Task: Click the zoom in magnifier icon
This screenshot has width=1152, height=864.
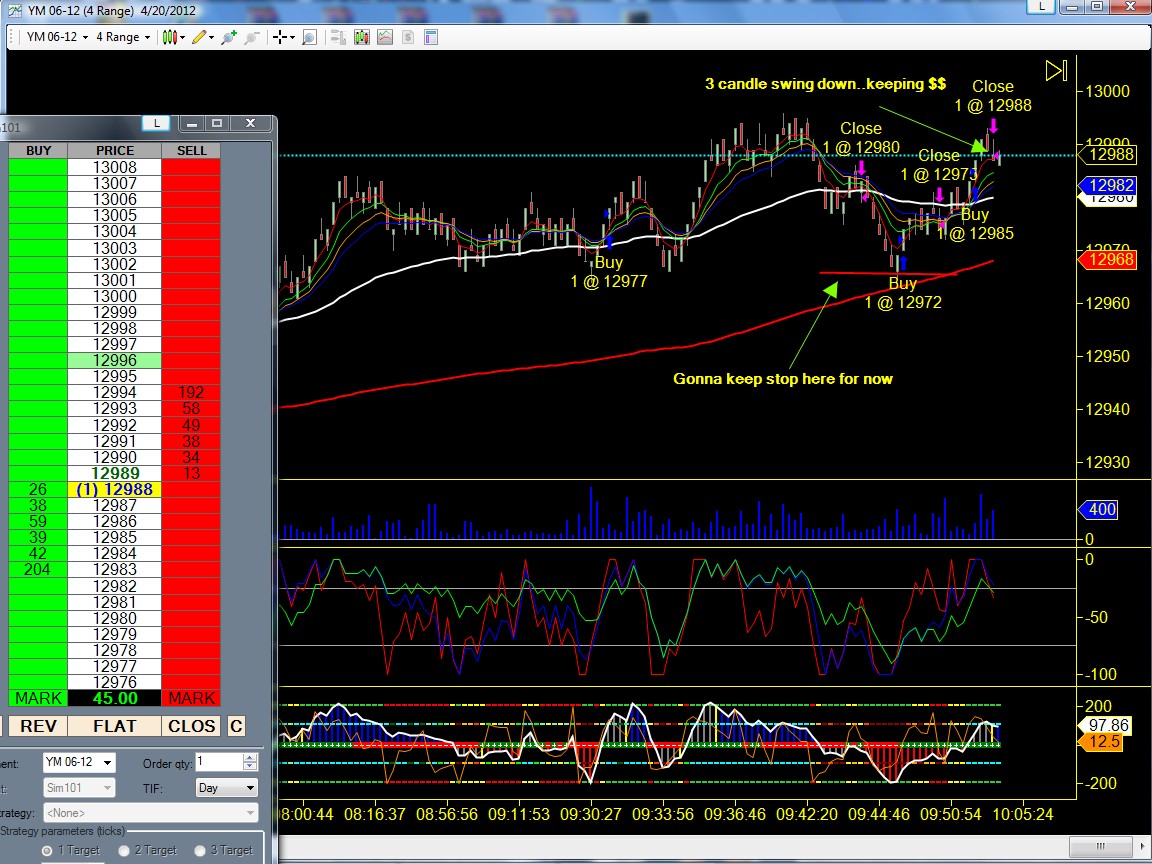Action: click(228, 37)
